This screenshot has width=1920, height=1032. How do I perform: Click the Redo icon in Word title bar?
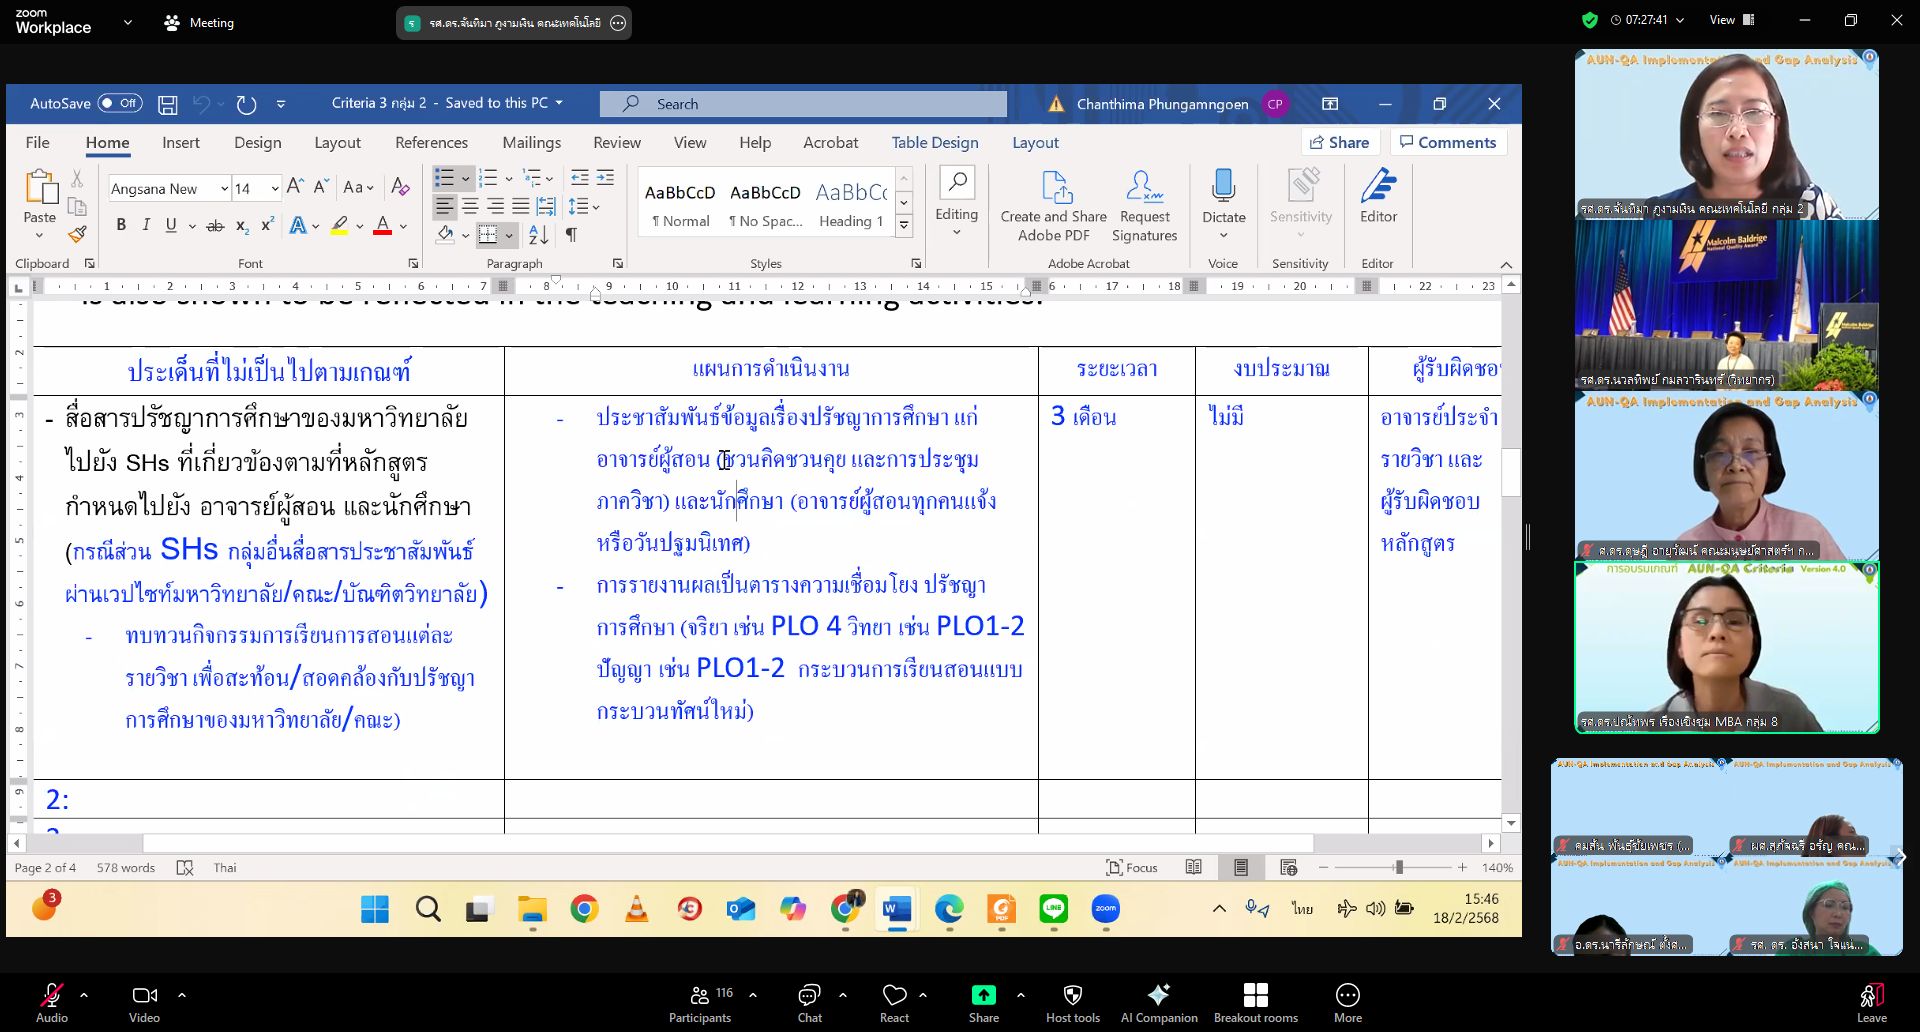tap(246, 104)
